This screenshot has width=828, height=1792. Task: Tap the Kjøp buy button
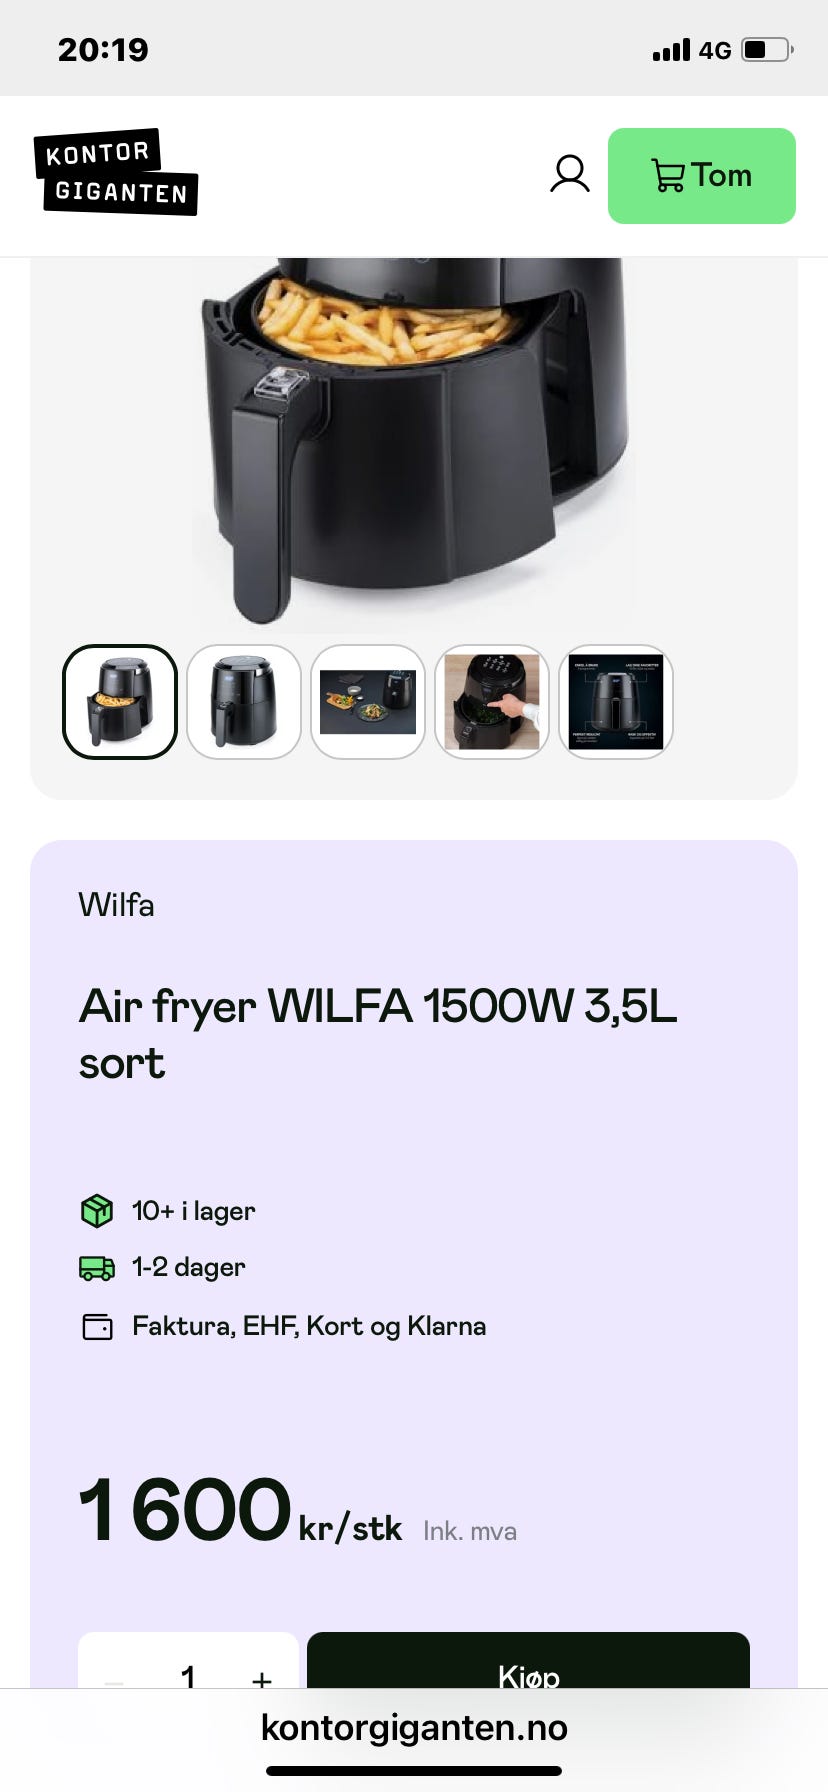click(x=528, y=1662)
